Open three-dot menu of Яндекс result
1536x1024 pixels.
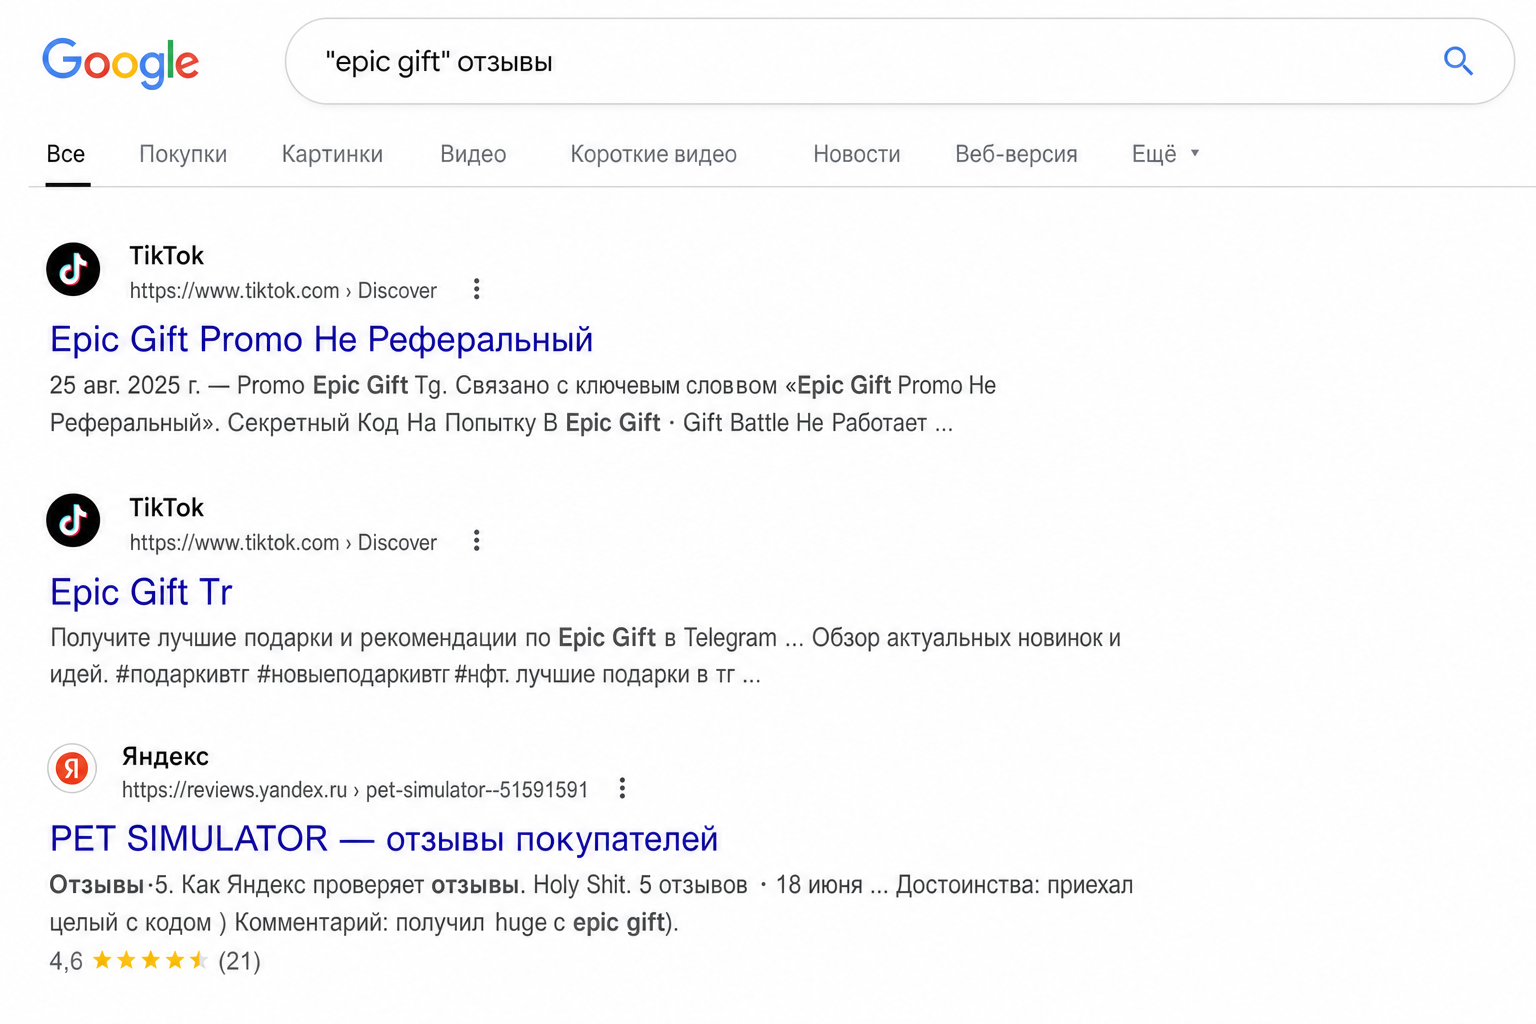[x=622, y=788]
